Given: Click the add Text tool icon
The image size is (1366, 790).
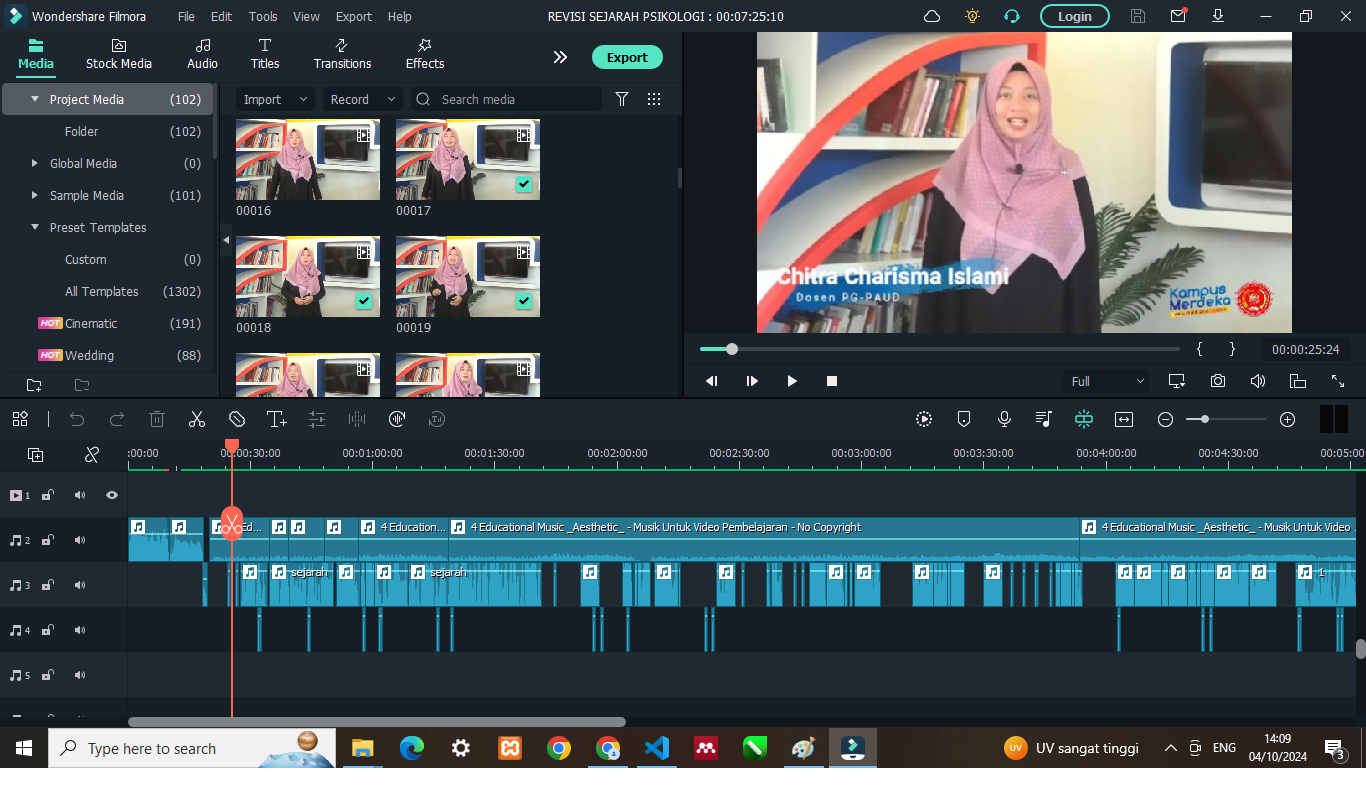Looking at the screenshot, I should tap(277, 420).
